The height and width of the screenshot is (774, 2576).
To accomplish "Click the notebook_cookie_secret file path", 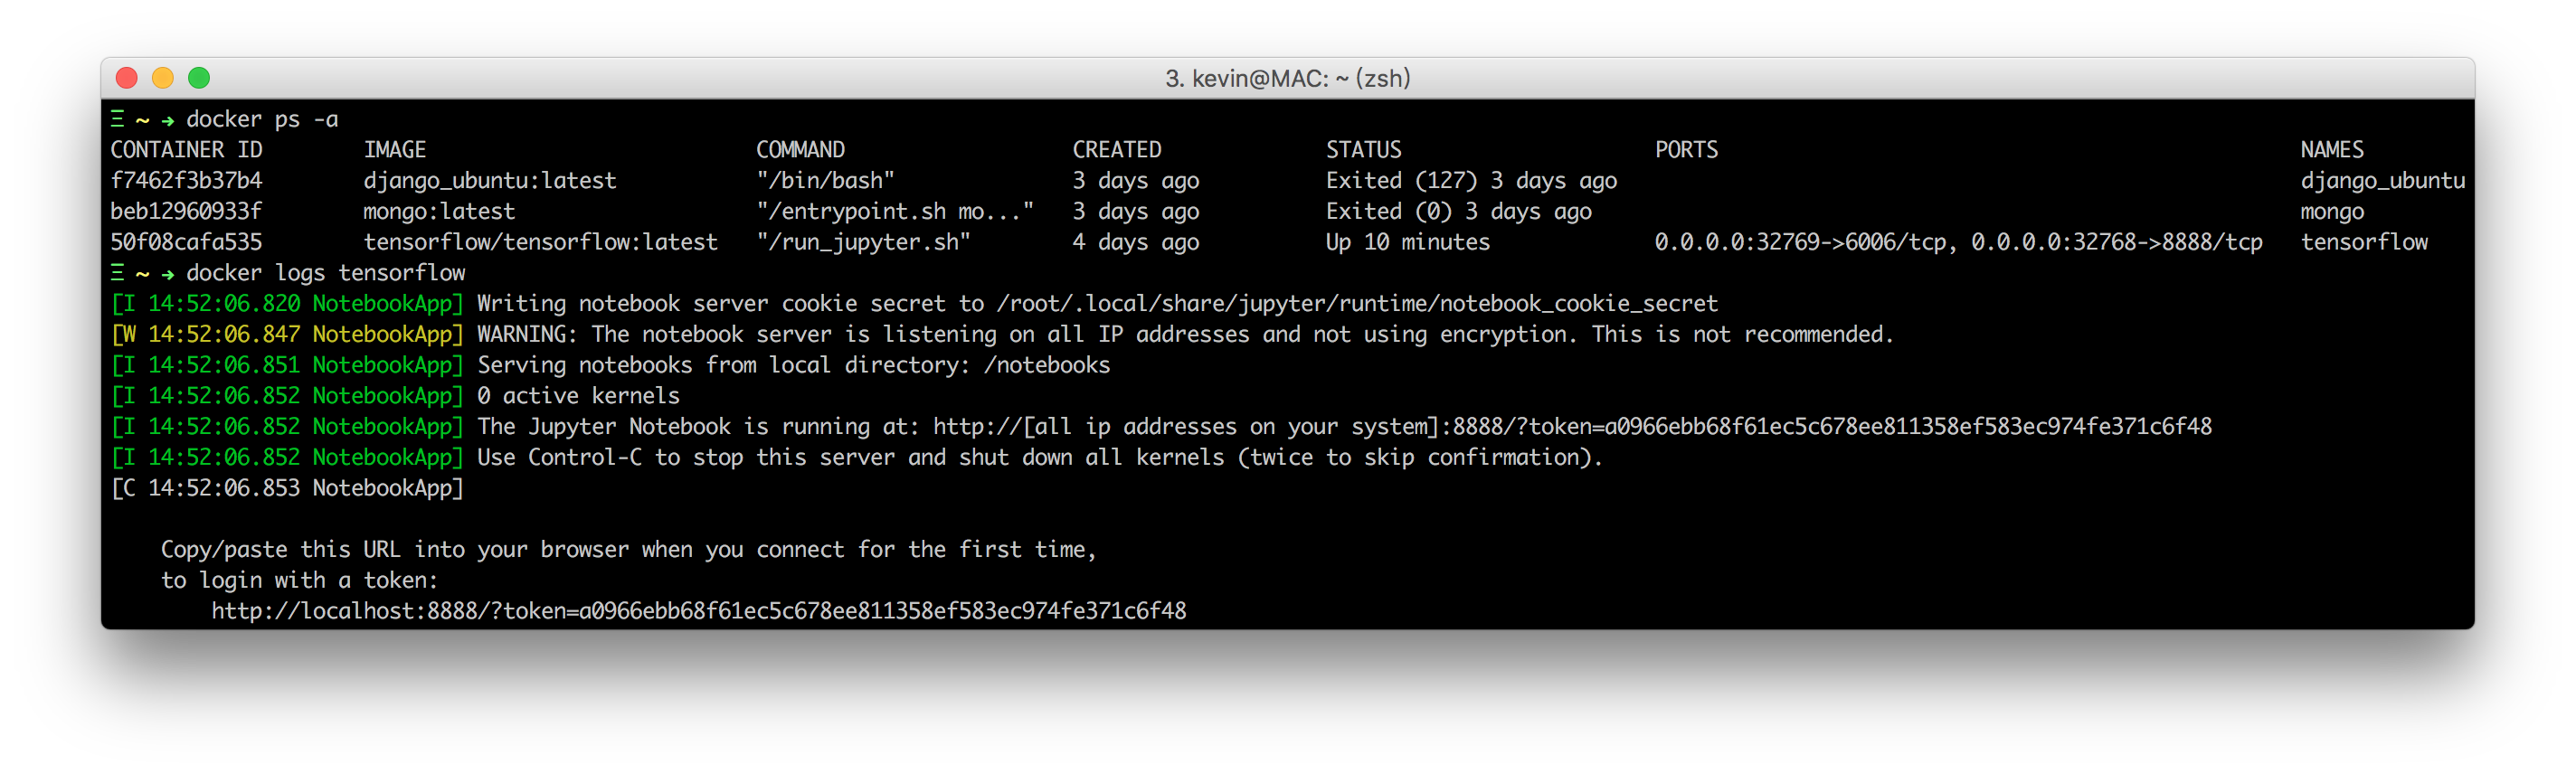I will (x=1356, y=304).
